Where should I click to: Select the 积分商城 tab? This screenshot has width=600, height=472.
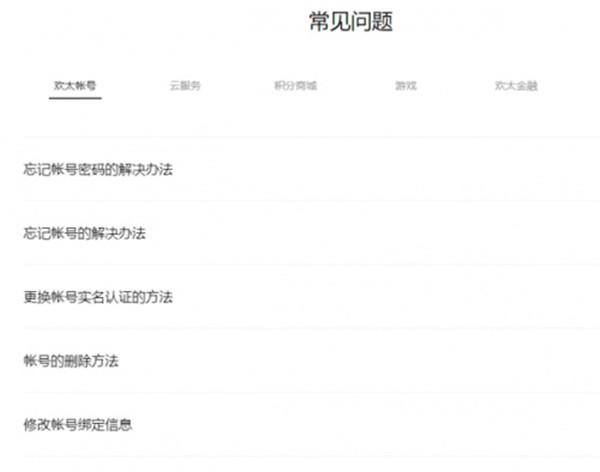pyautogui.click(x=295, y=86)
